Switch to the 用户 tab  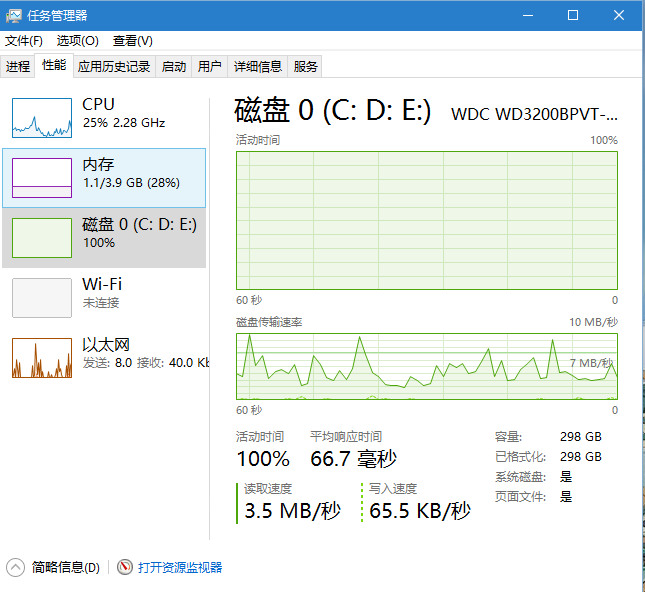209,67
